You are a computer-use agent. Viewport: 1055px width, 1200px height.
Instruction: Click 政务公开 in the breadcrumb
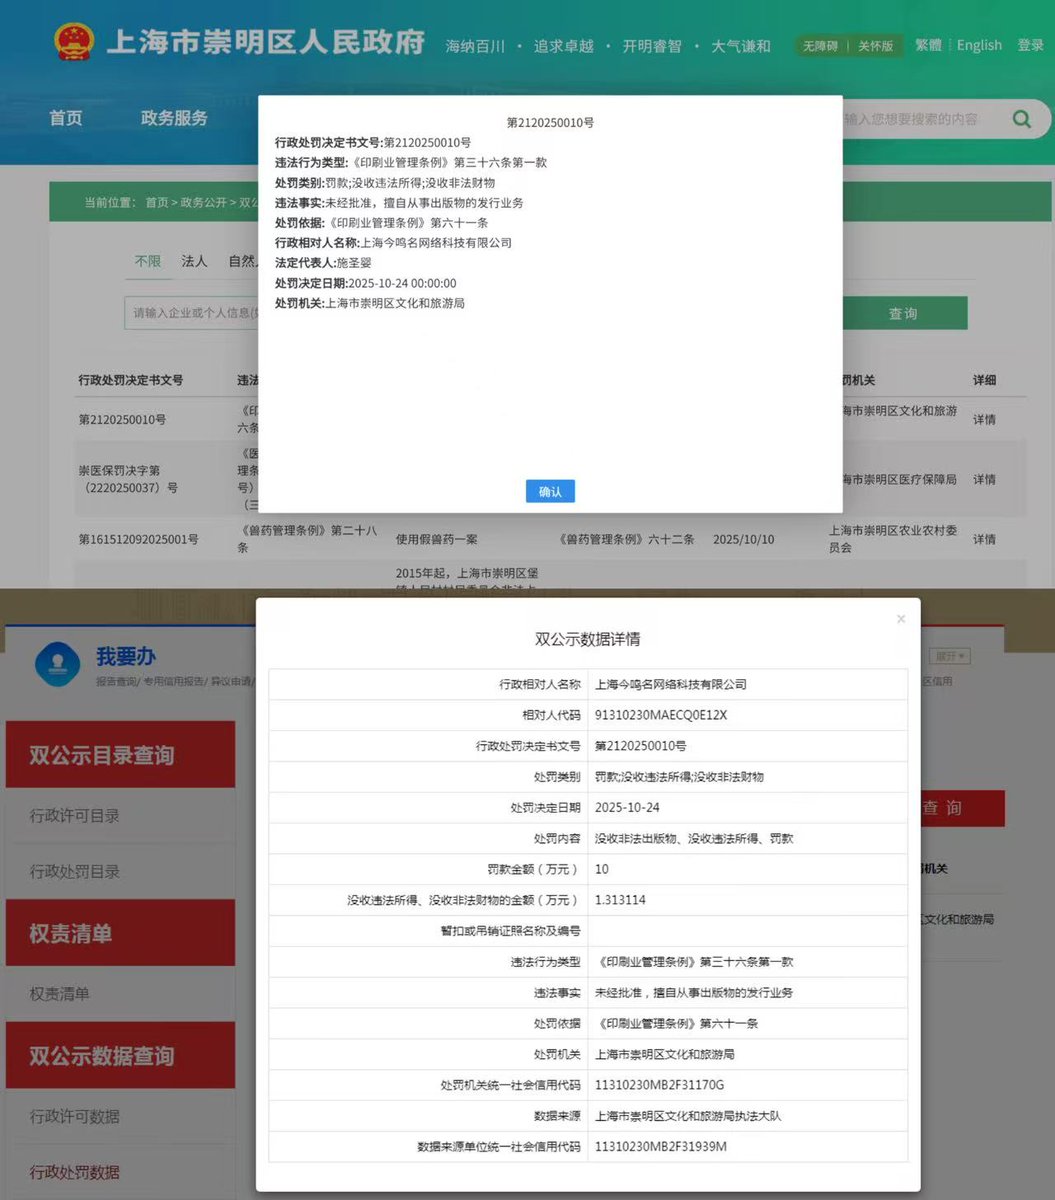(x=204, y=202)
